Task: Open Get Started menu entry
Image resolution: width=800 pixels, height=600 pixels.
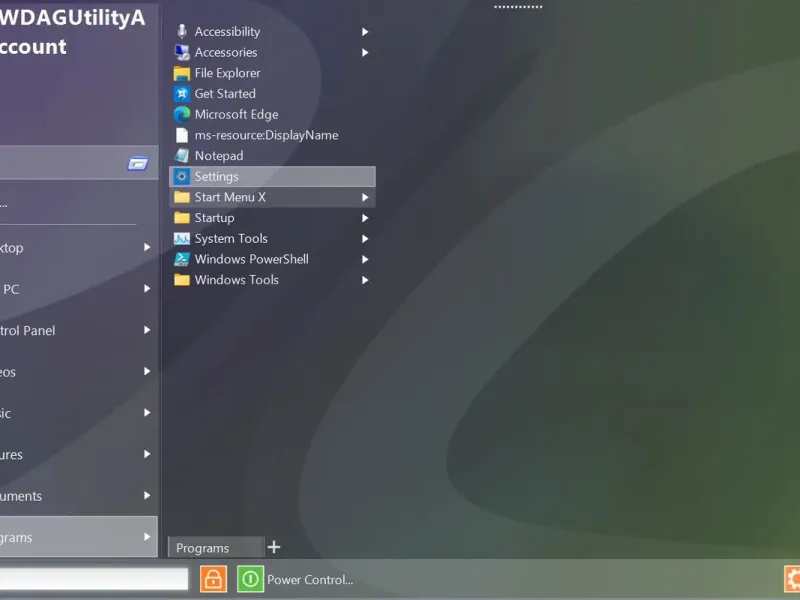Action: point(272,94)
